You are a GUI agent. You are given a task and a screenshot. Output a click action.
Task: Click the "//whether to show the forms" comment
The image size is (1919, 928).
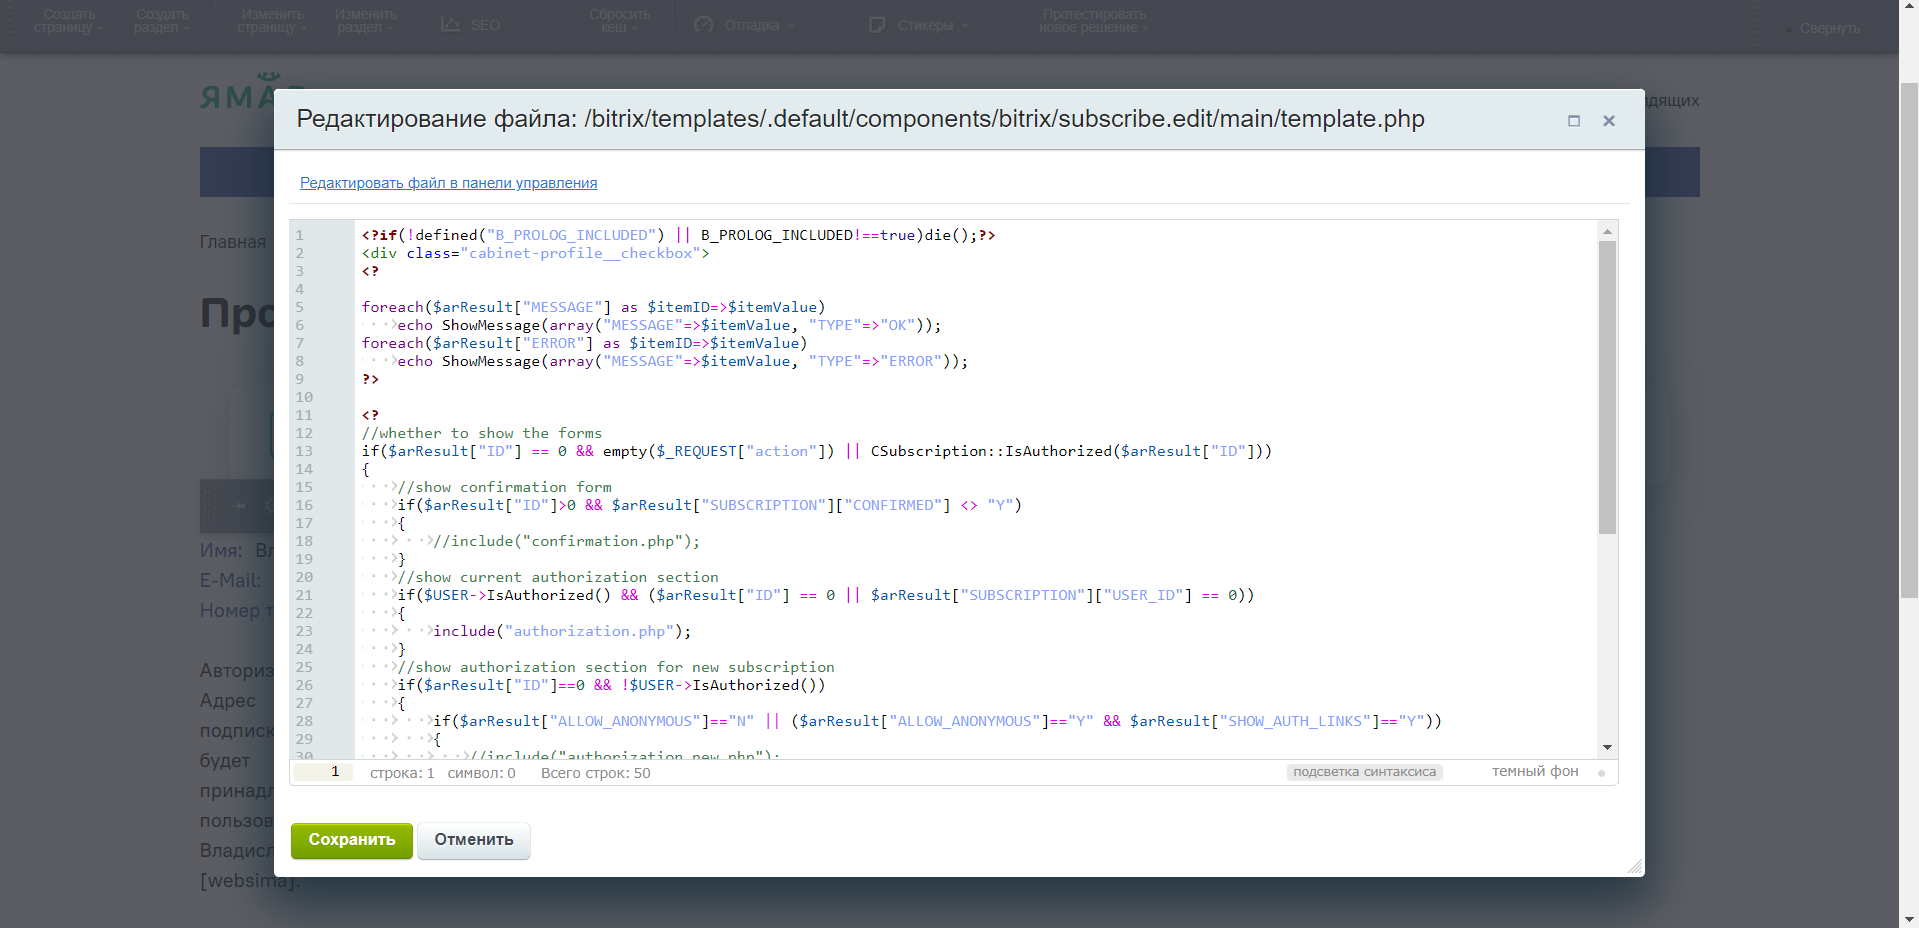click(x=482, y=434)
